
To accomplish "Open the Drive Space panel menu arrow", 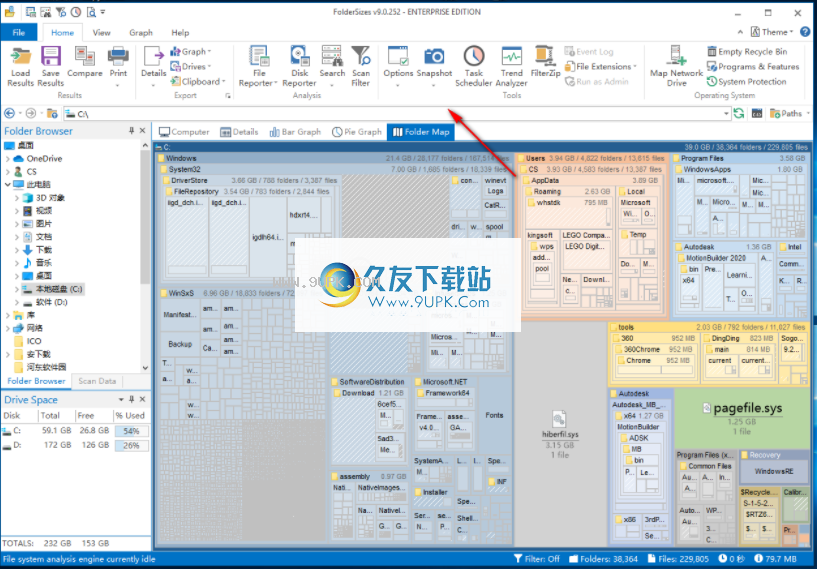I will point(121,400).
